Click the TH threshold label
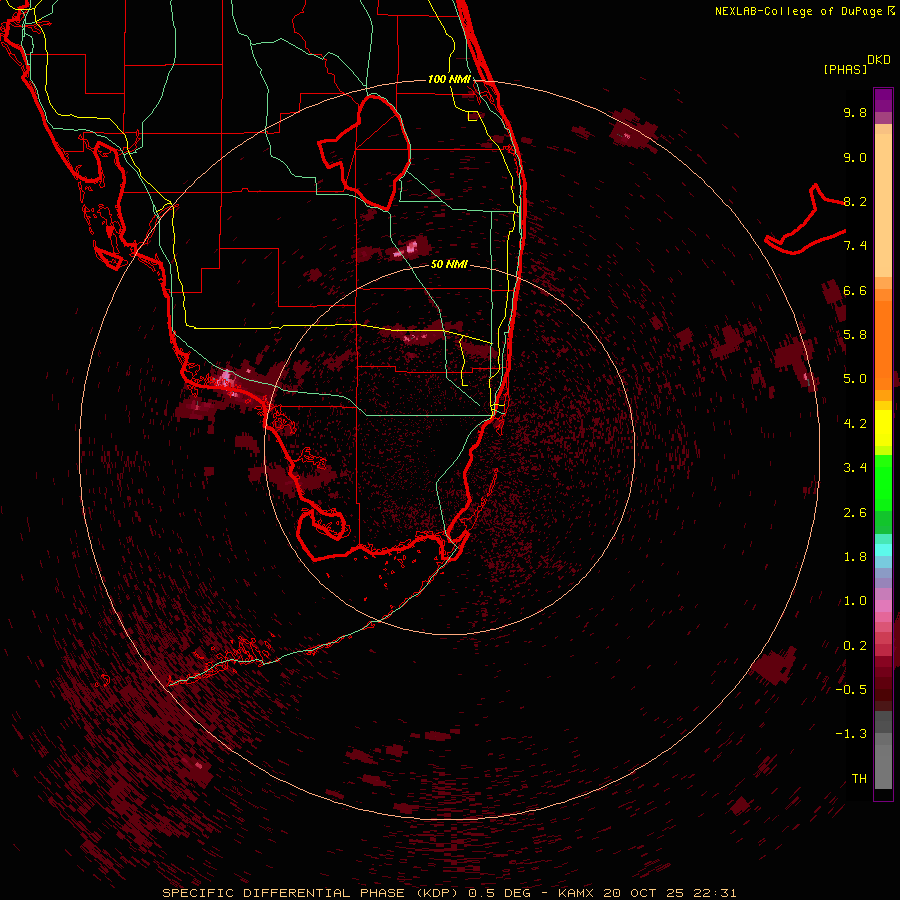 pyautogui.click(x=859, y=779)
